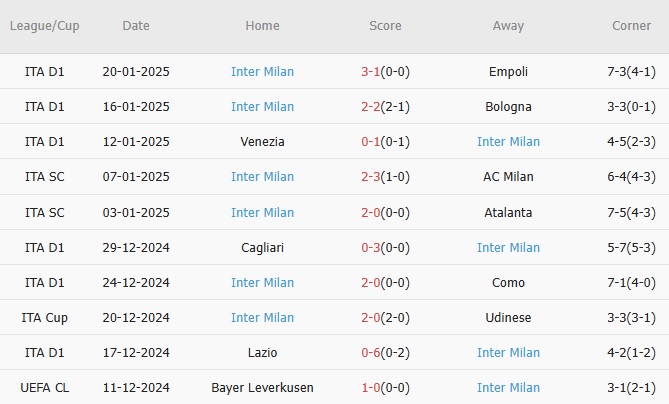This screenshot has width=669, height=404.
Task: Open the Udinese team link
Action: [x=508, y=318]
